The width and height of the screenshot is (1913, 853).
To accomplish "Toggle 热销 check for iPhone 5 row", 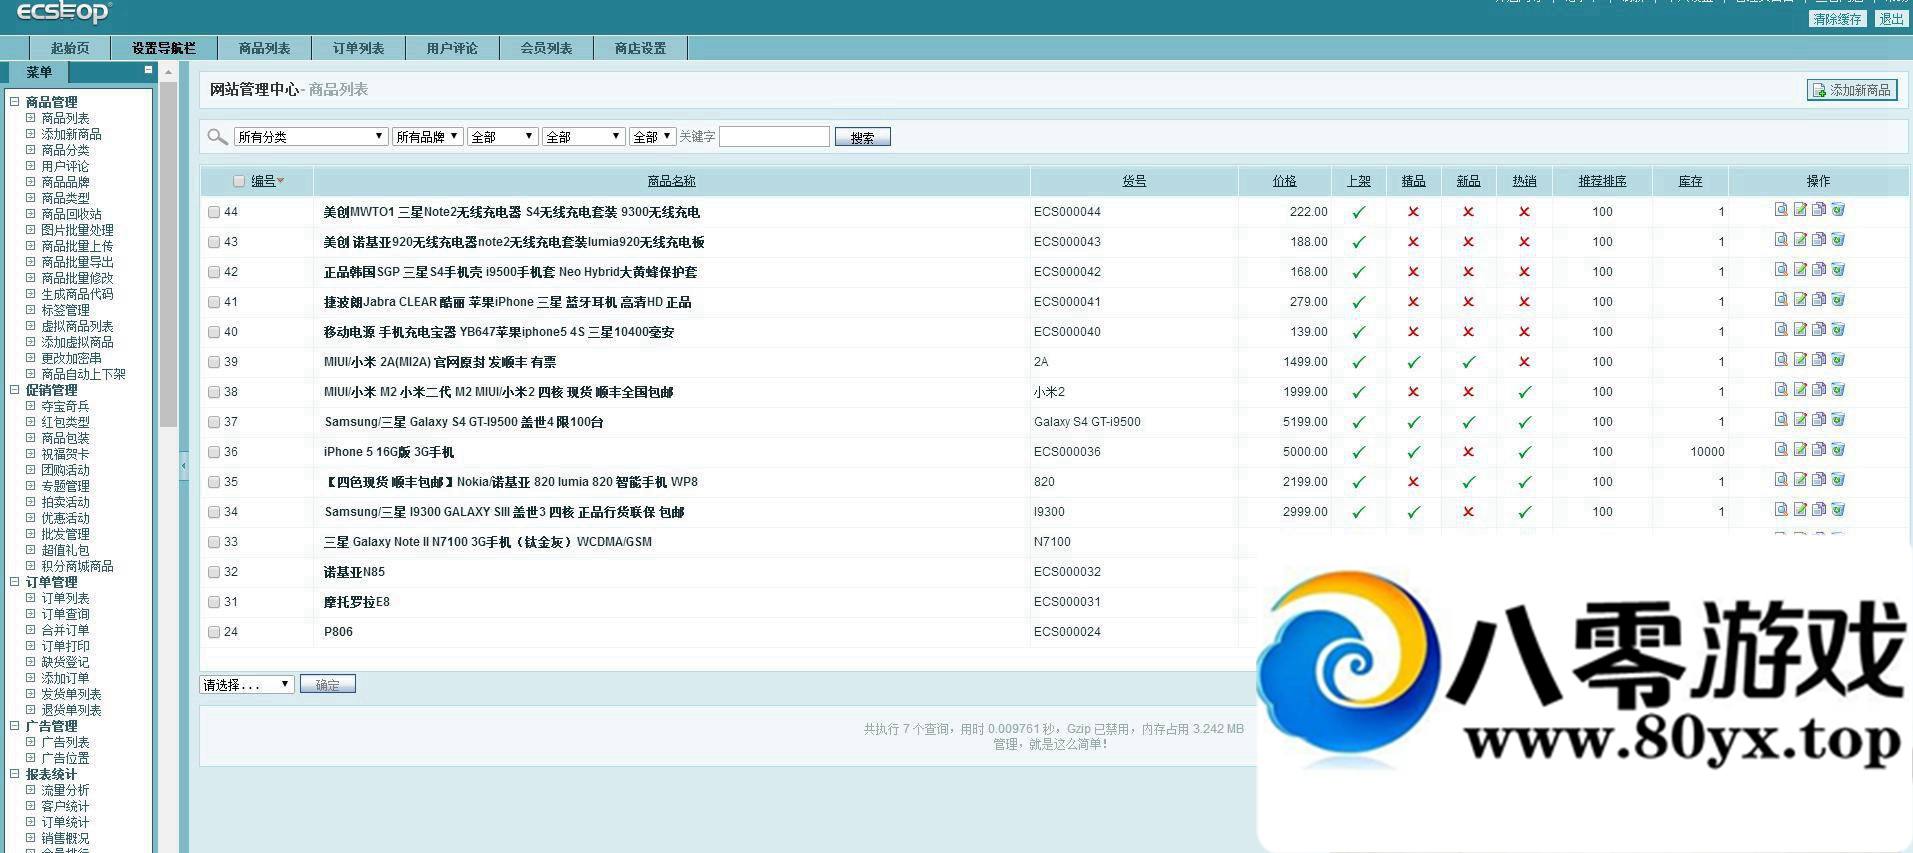I will (x=1524, y=452).
